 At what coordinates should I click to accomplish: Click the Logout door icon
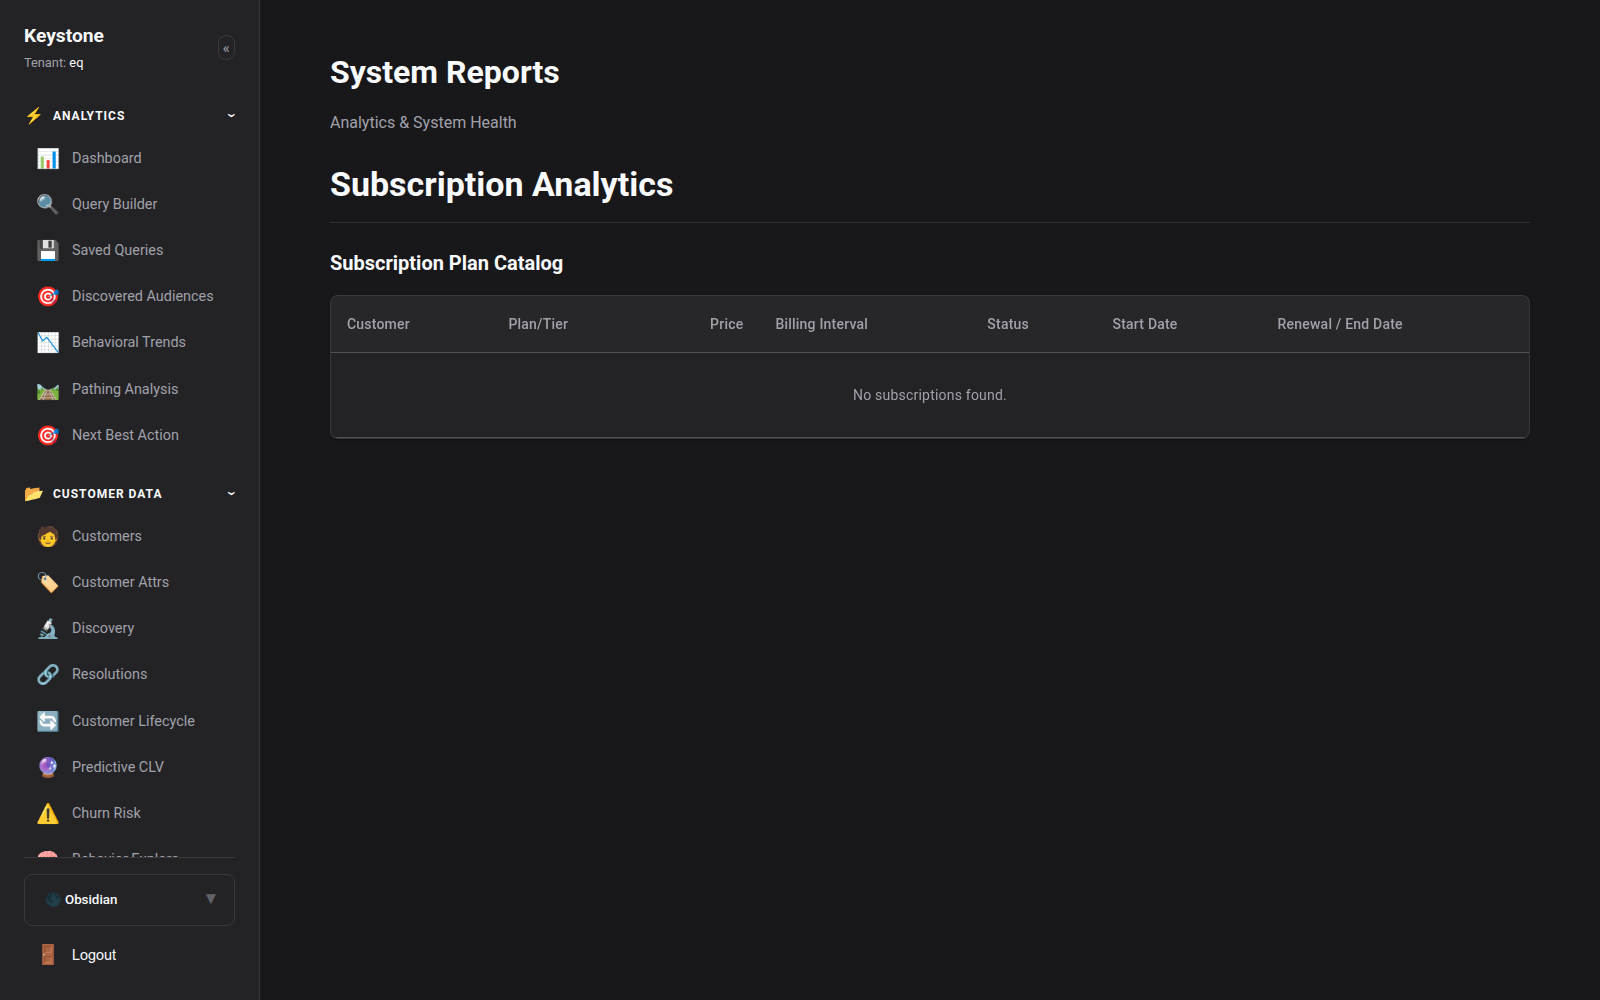48,955
